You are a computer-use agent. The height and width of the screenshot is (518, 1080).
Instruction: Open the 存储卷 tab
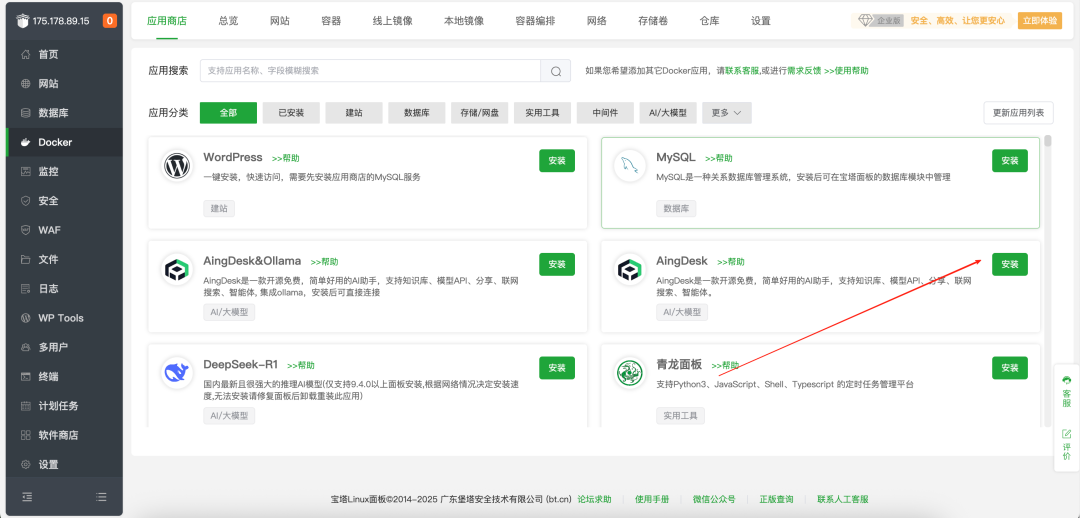tap(654, 21)
